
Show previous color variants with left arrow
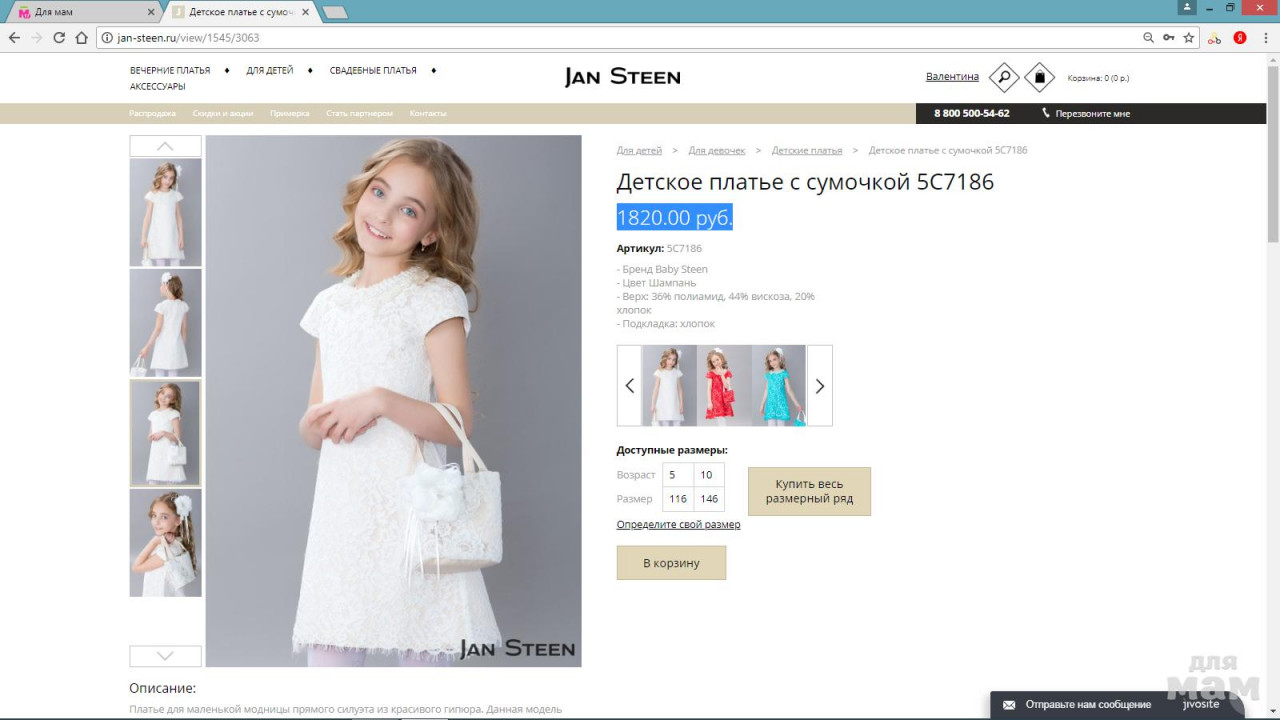point(629,386)
